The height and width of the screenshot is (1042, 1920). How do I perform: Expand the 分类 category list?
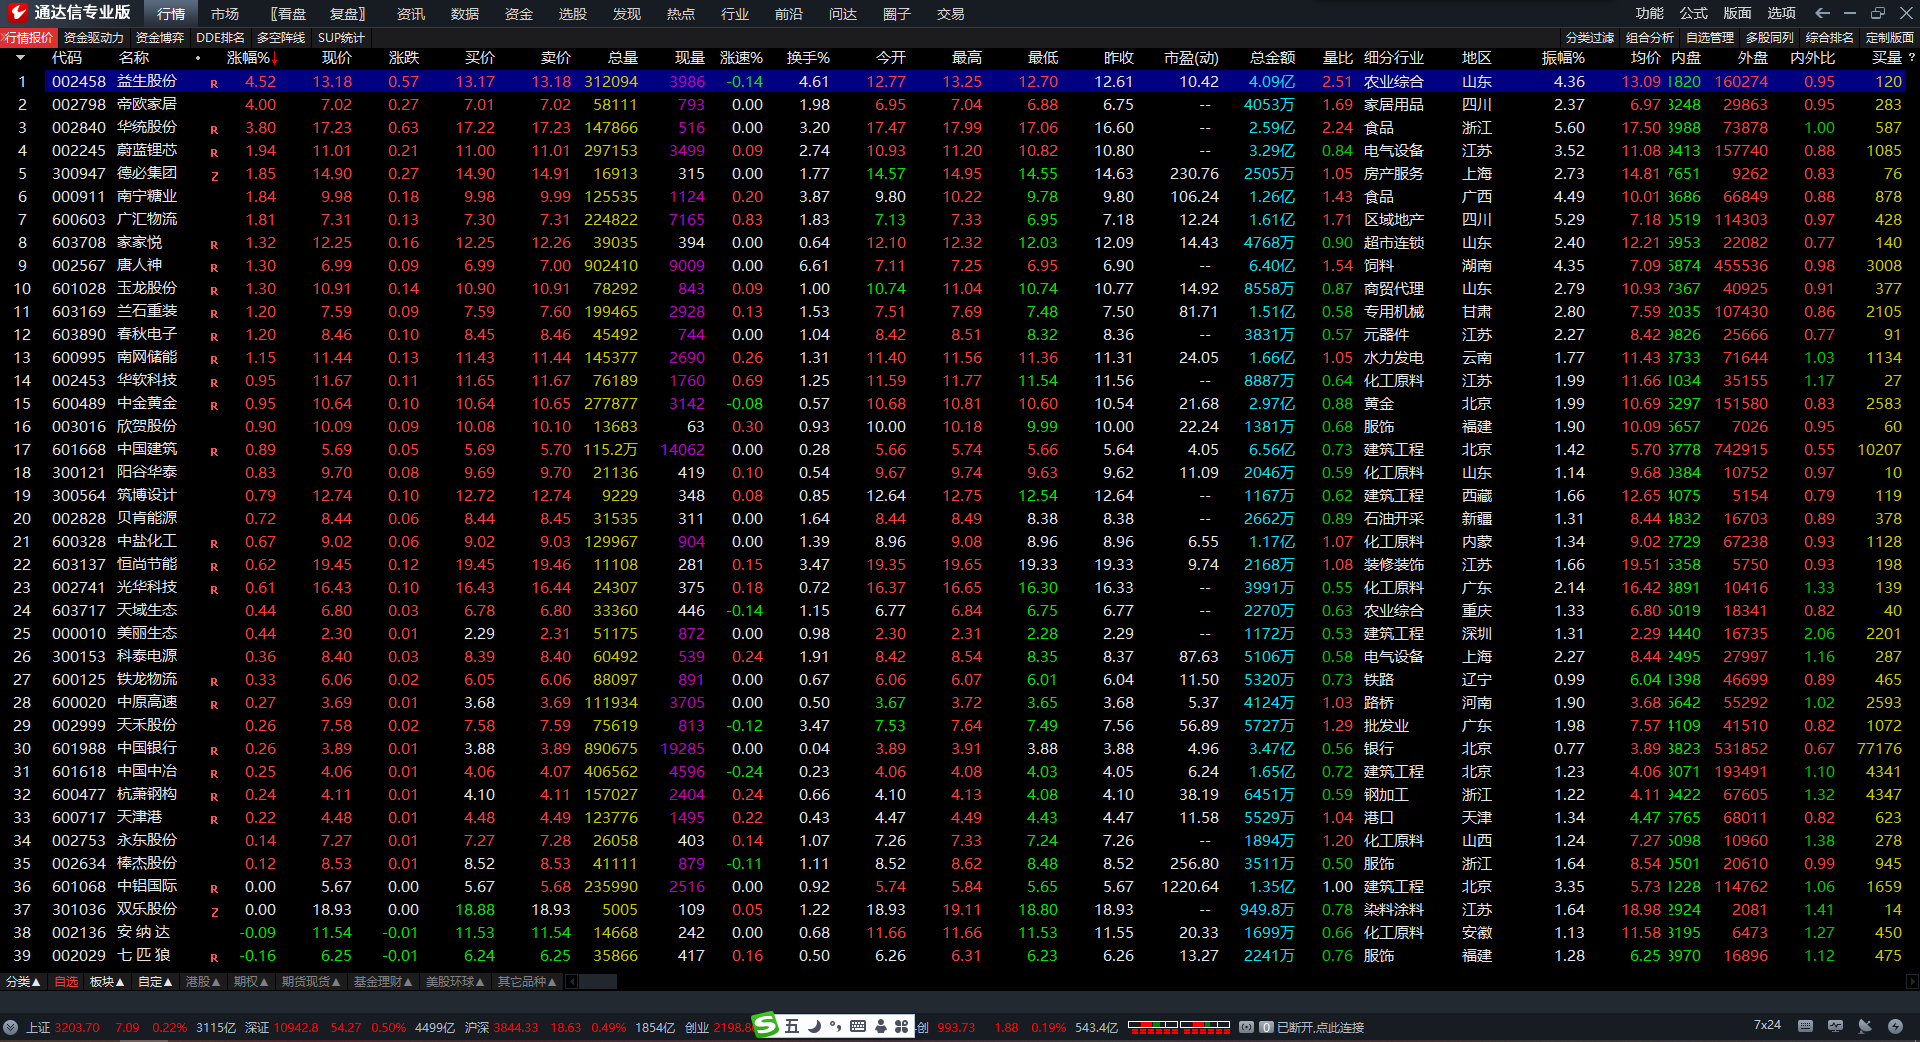pos(23,982)
